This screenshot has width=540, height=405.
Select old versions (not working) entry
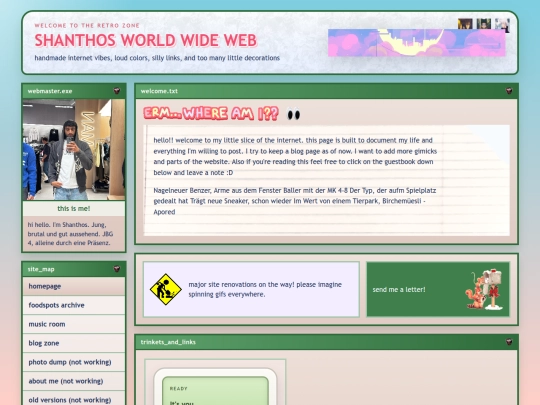(x=74, y=399)
